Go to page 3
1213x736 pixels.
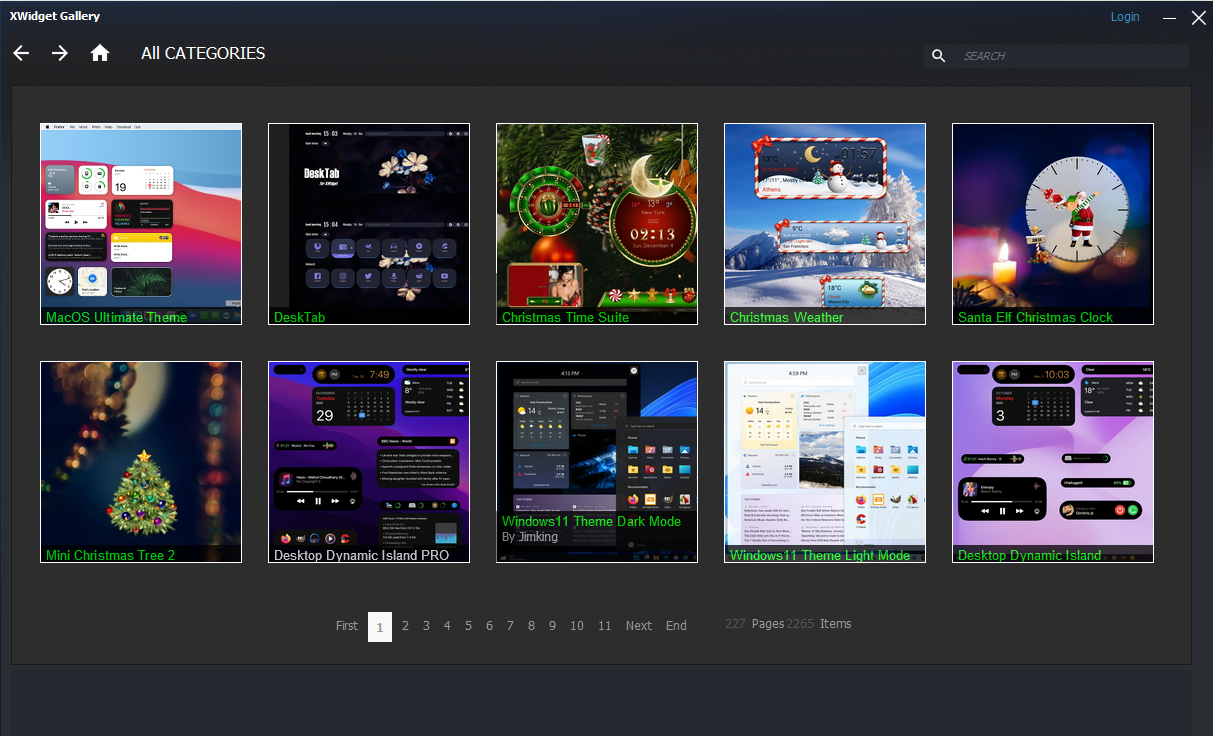pos(426,626)
